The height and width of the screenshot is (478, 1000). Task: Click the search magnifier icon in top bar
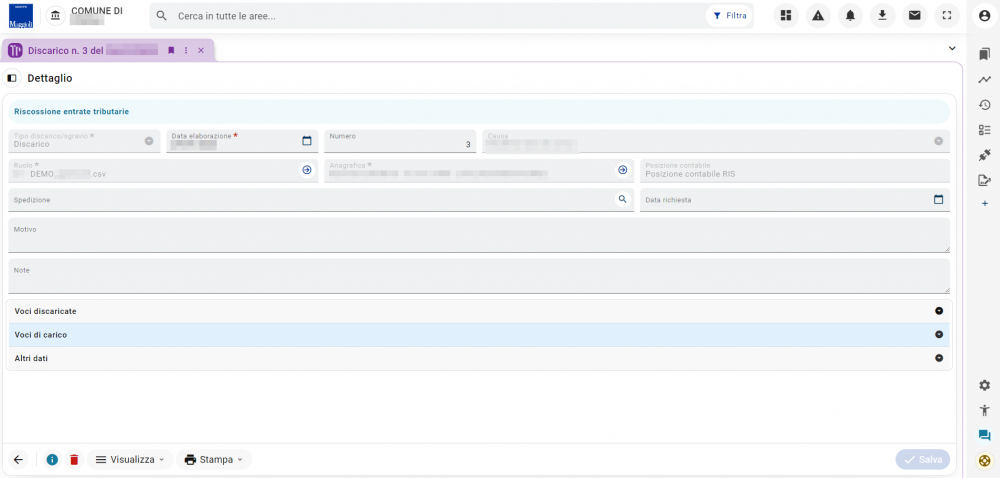pyautogui.click(x=162, y=16)
